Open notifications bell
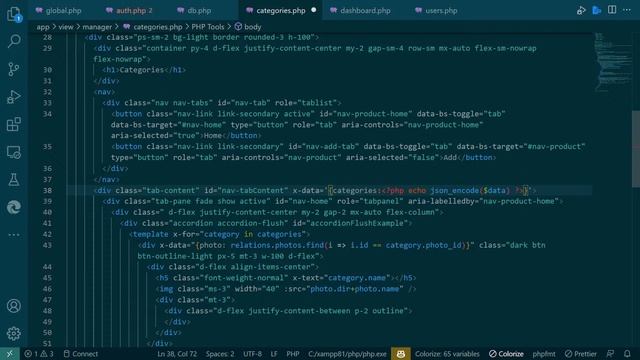Viewport: 640px width, 360px height. (x=627, y=354)
